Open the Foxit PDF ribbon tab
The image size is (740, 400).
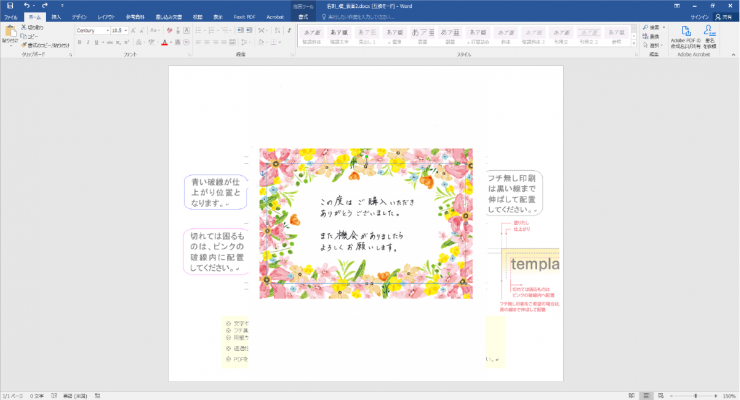(x=241, y=17)
